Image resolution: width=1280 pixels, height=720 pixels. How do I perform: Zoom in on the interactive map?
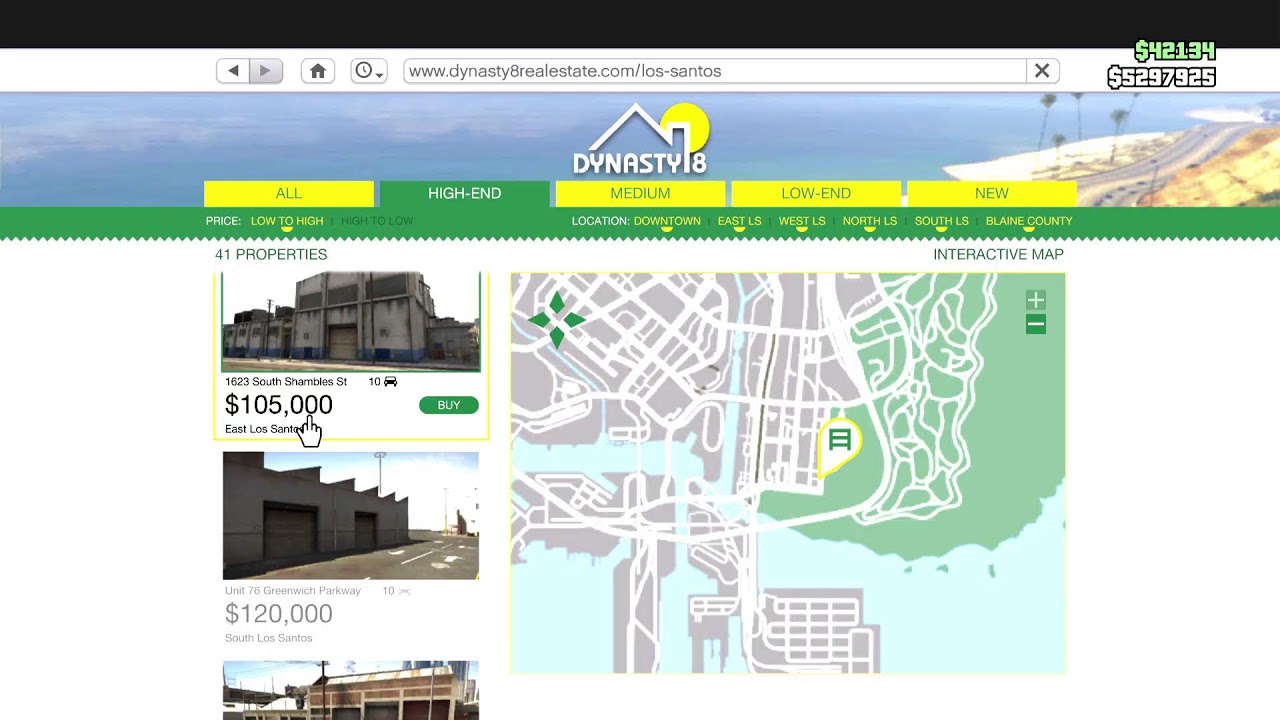1036,300
